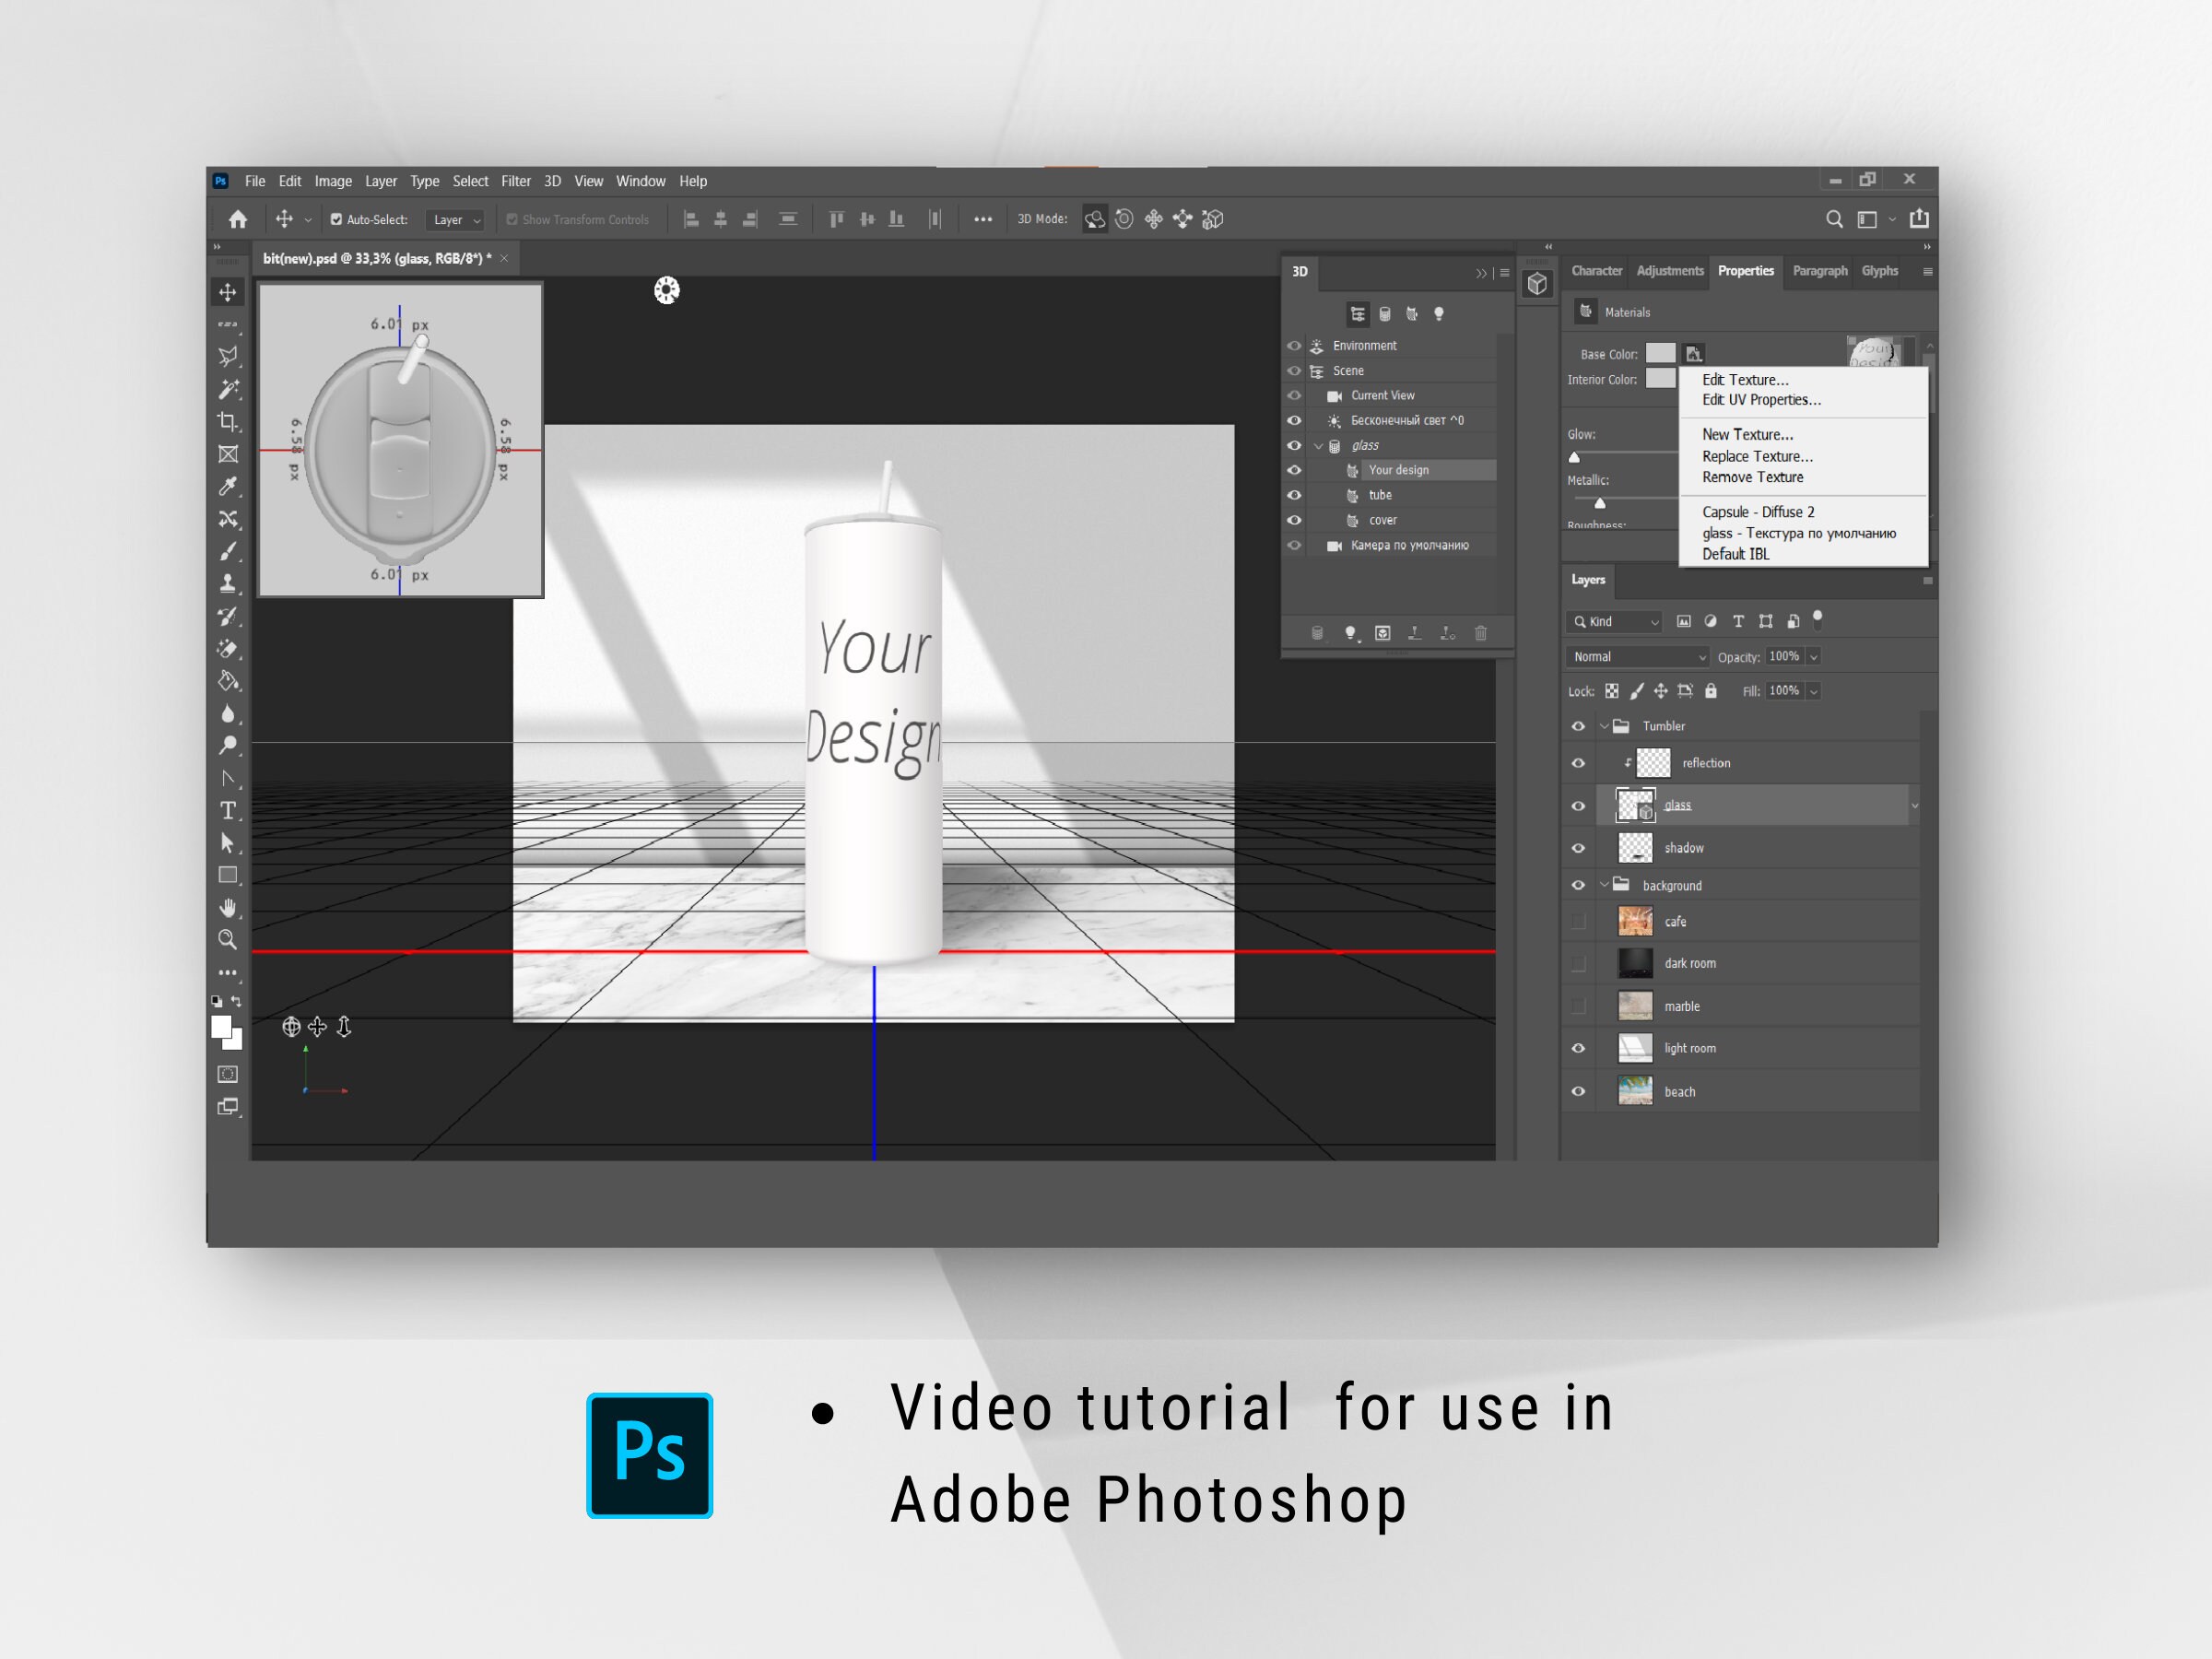Show the cafe layer
Viewport: 2212px width, 1659px height.
point(1579,921)
